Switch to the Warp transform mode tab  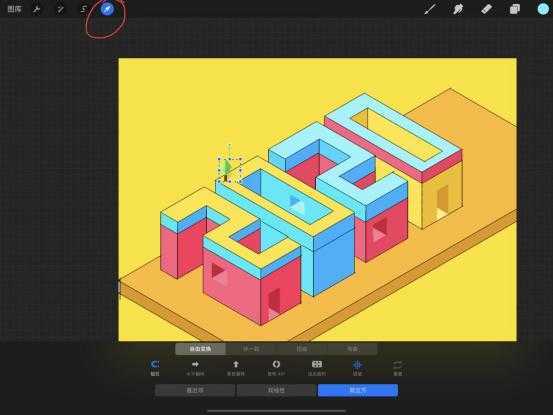352,349
